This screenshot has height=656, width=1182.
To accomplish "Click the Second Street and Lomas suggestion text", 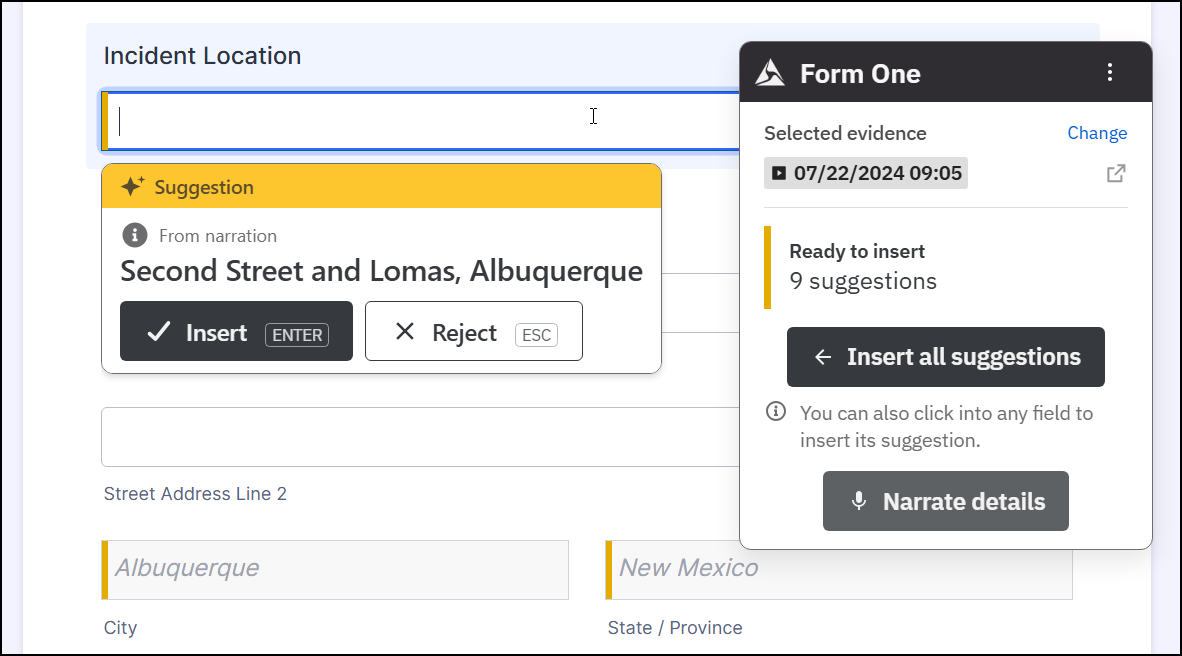I will point(381,271).
